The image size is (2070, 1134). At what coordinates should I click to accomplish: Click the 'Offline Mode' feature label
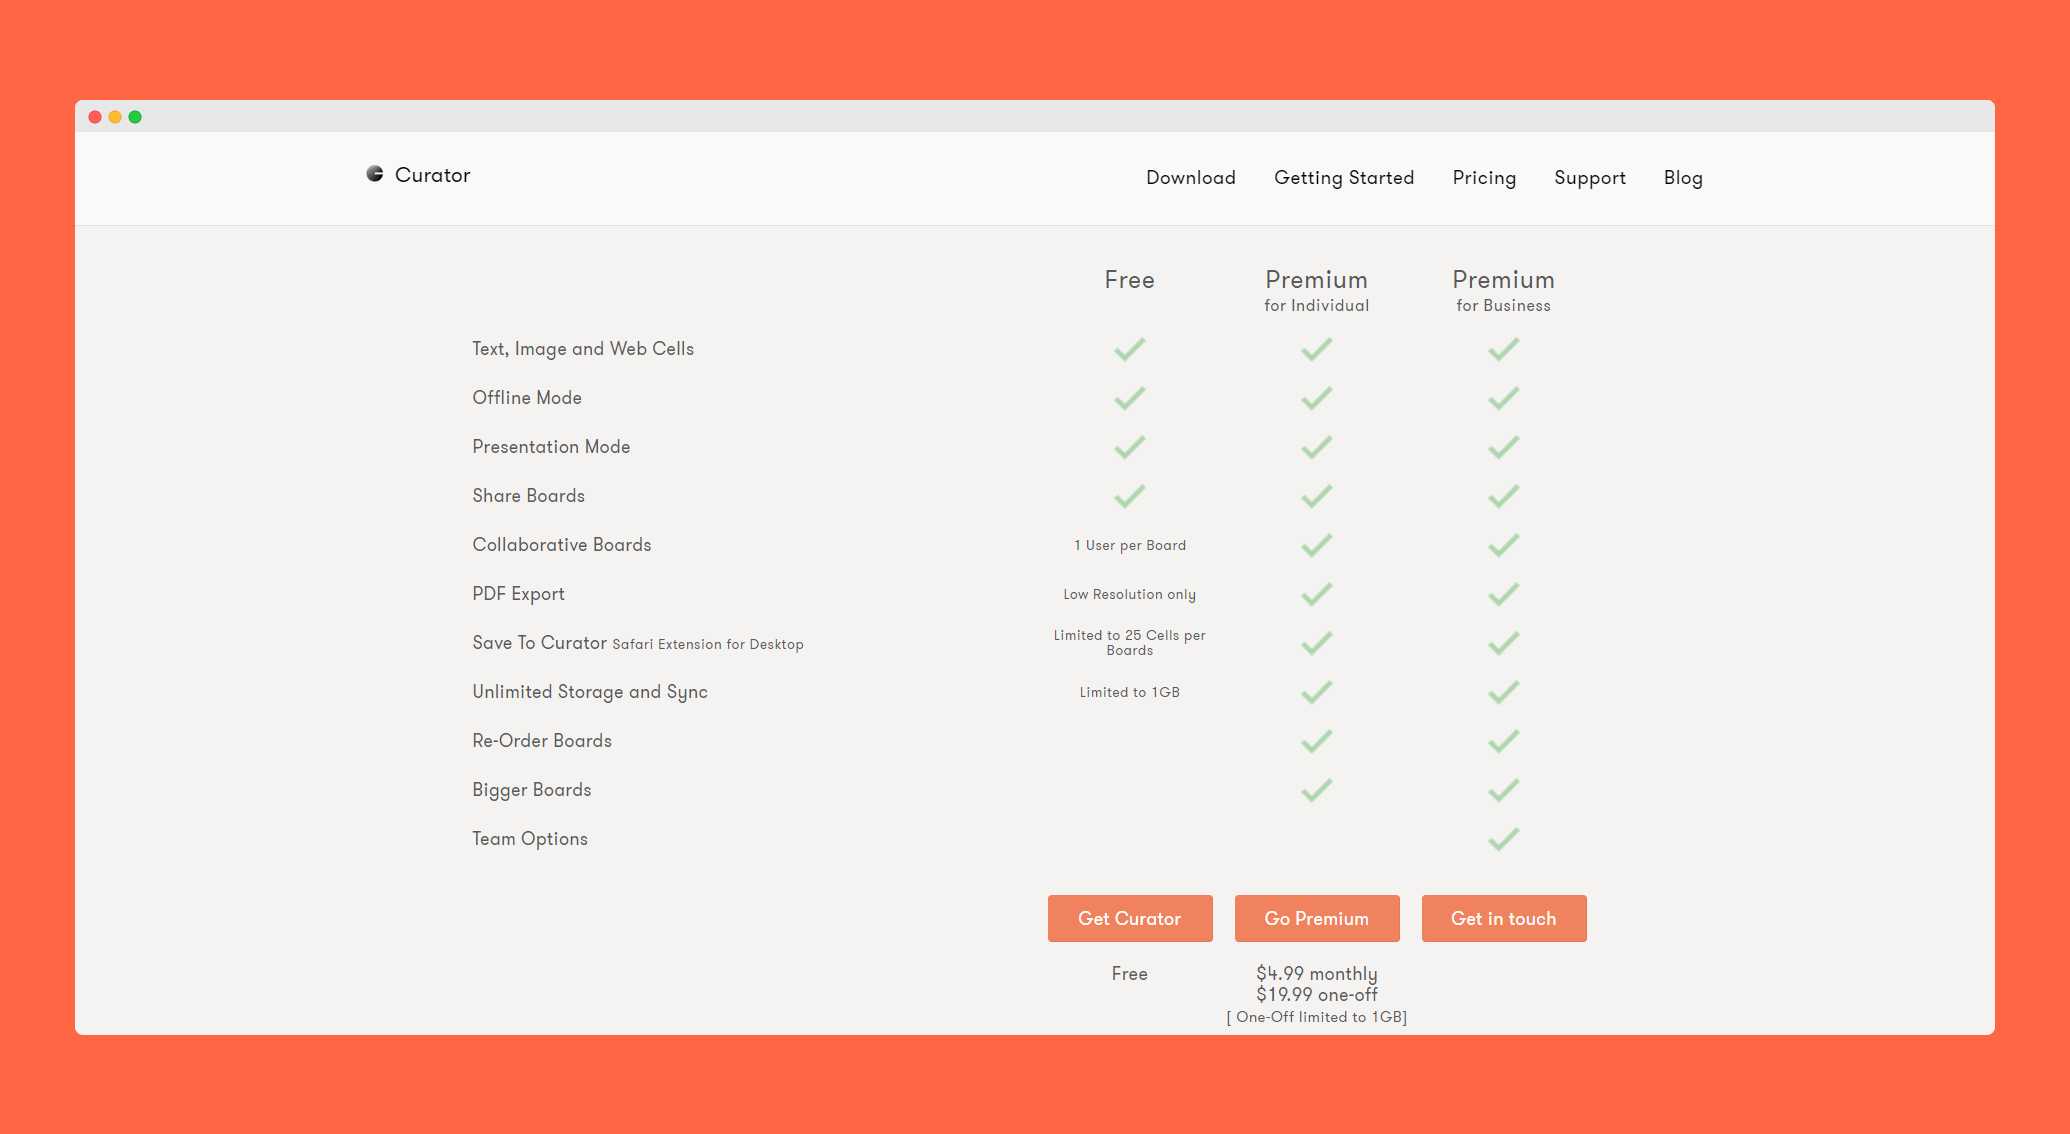pos(527,398)
